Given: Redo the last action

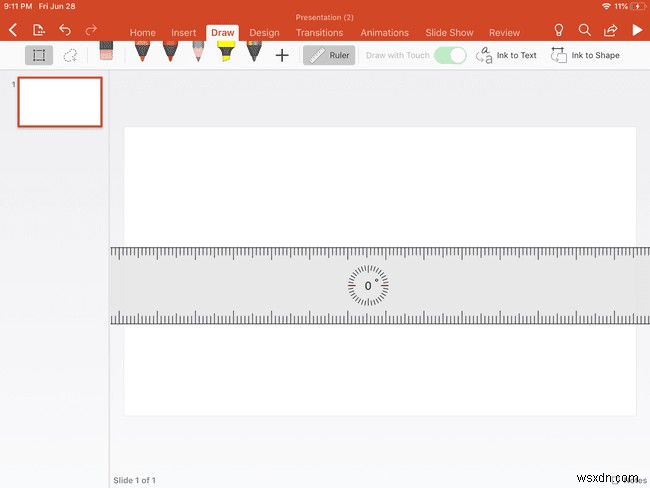Looking at the screenshot, I should [x=91, y=30].
